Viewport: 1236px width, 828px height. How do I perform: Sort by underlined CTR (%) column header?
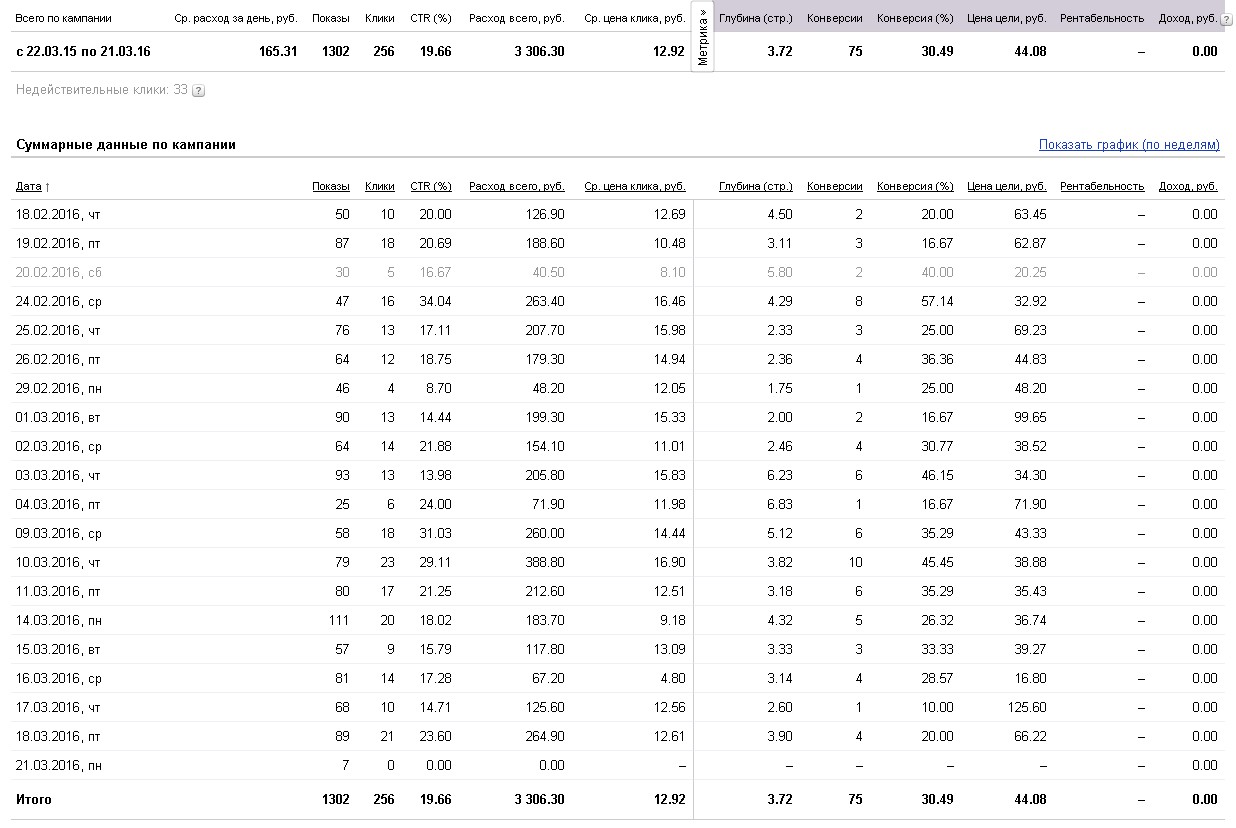431,186
